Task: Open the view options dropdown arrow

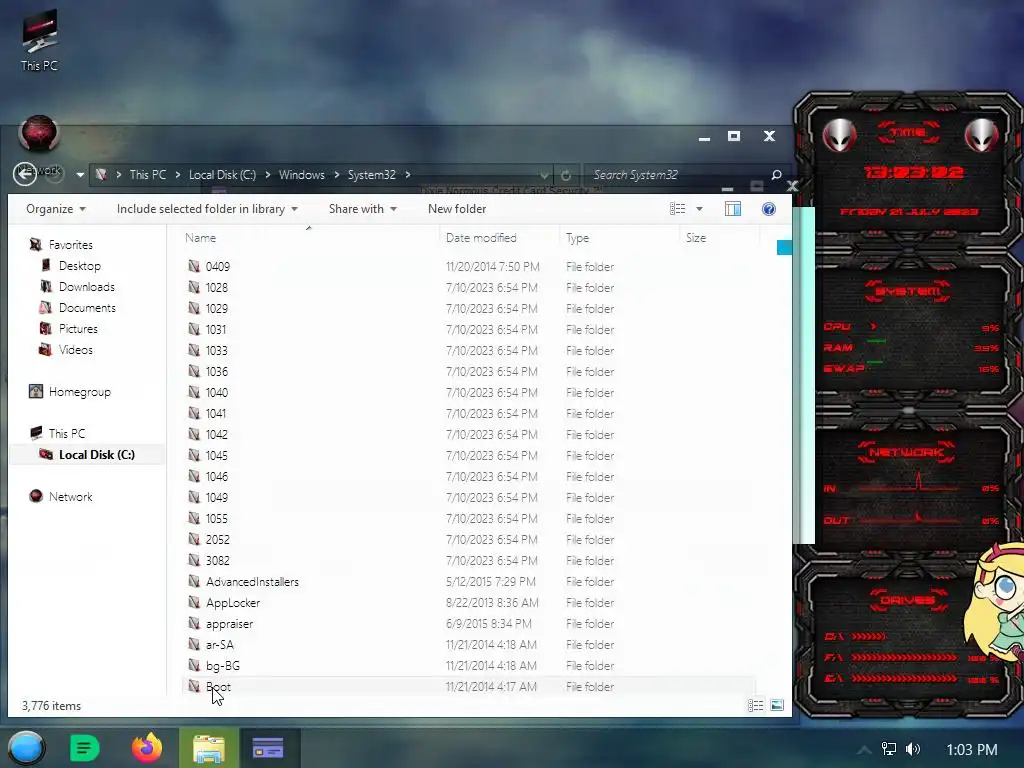Action: [699, 209]
